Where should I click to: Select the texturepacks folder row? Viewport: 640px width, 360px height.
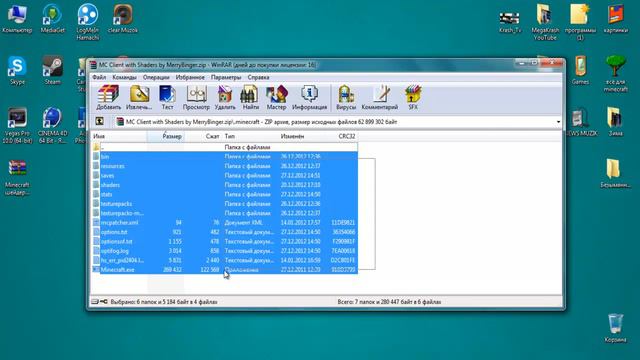(x=225, y=203)
